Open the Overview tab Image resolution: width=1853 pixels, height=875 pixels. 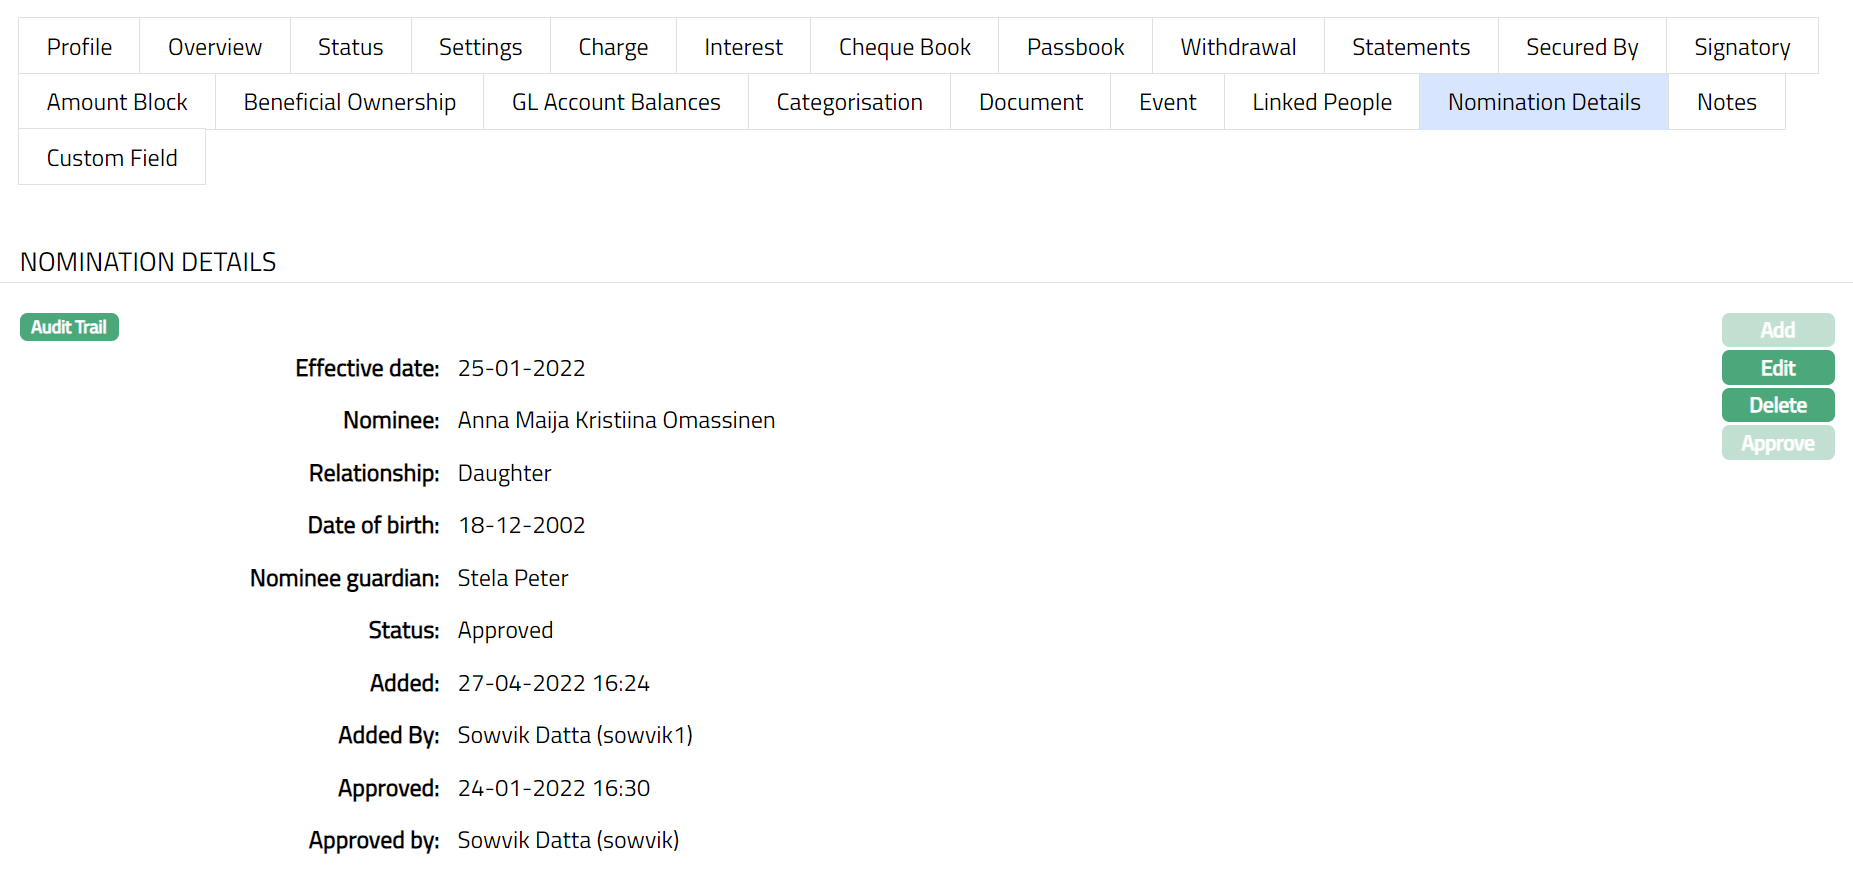click(214, 47)
